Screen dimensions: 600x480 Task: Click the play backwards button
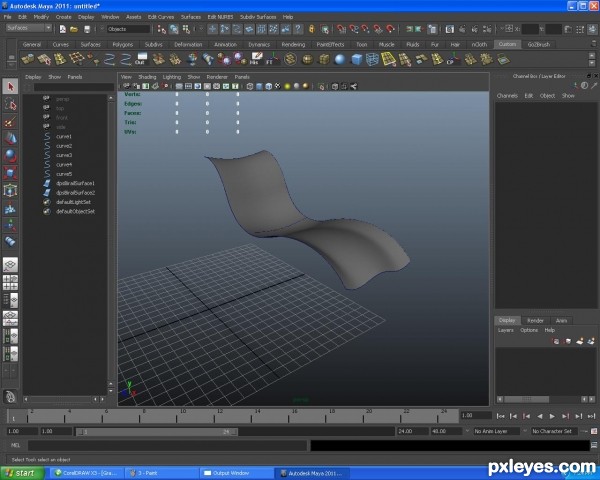click(540, 416)
